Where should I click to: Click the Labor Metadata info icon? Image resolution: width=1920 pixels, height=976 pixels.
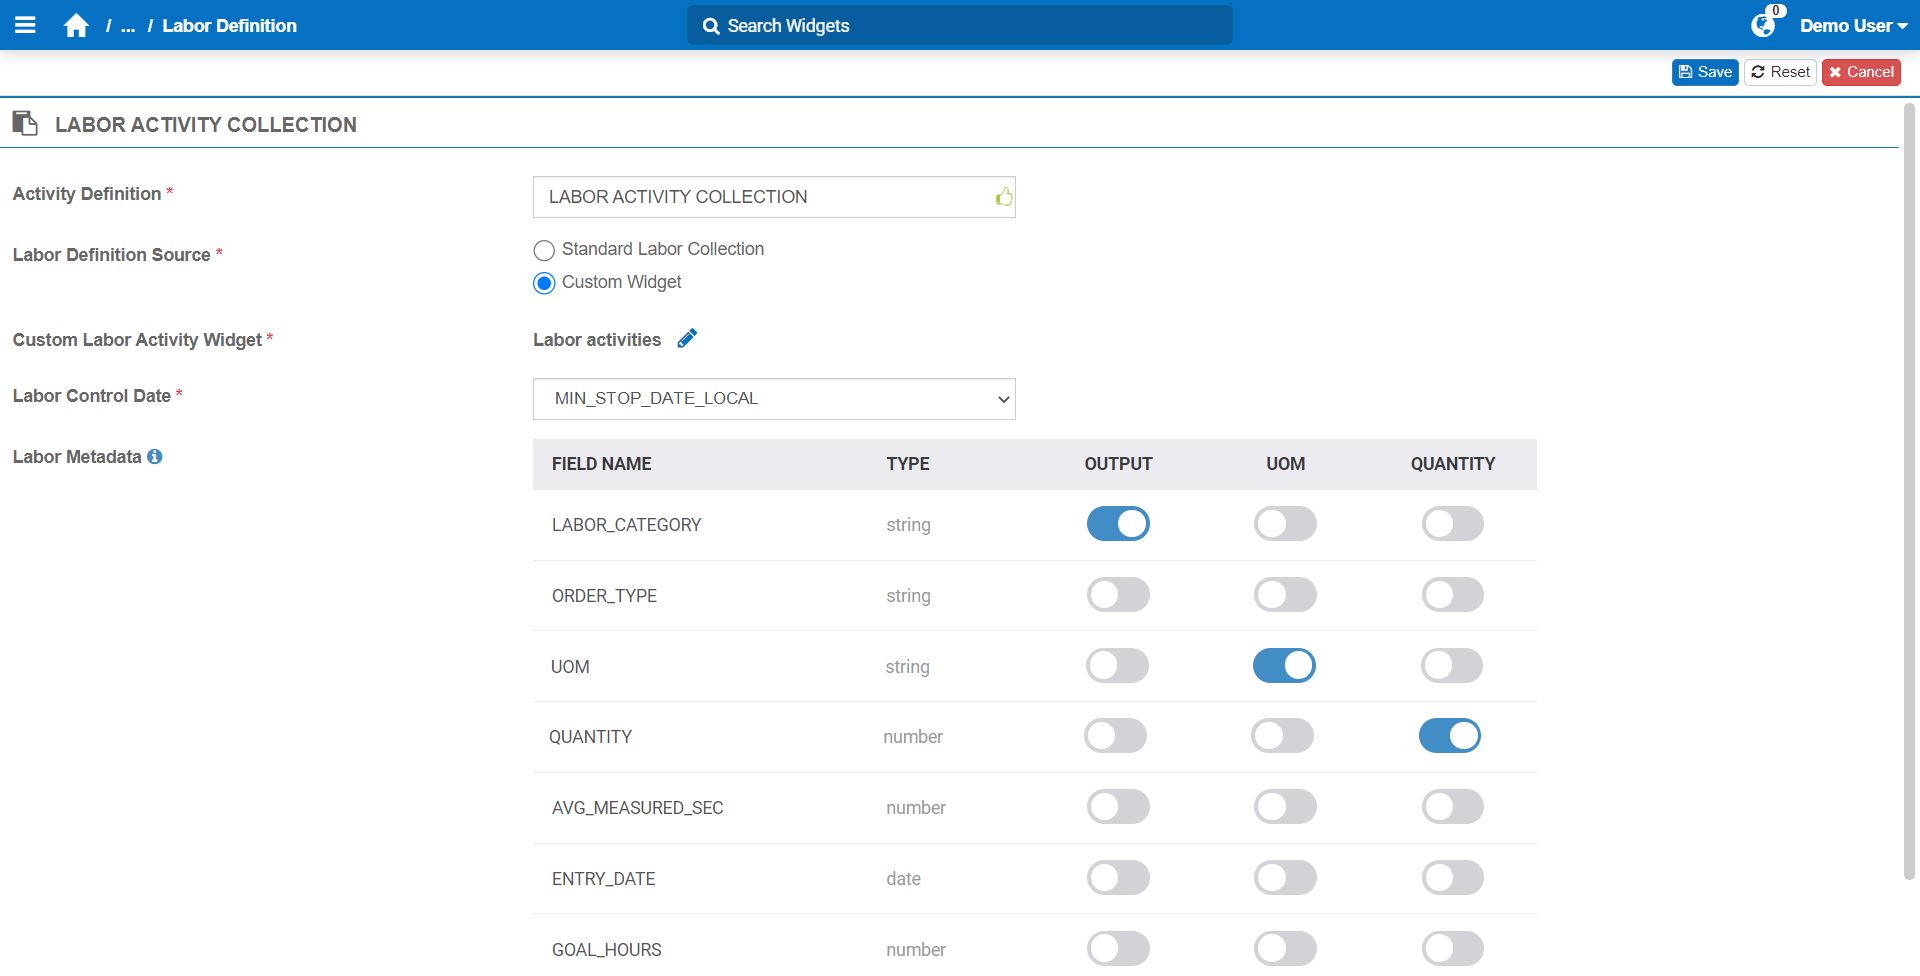click(155, 457)
